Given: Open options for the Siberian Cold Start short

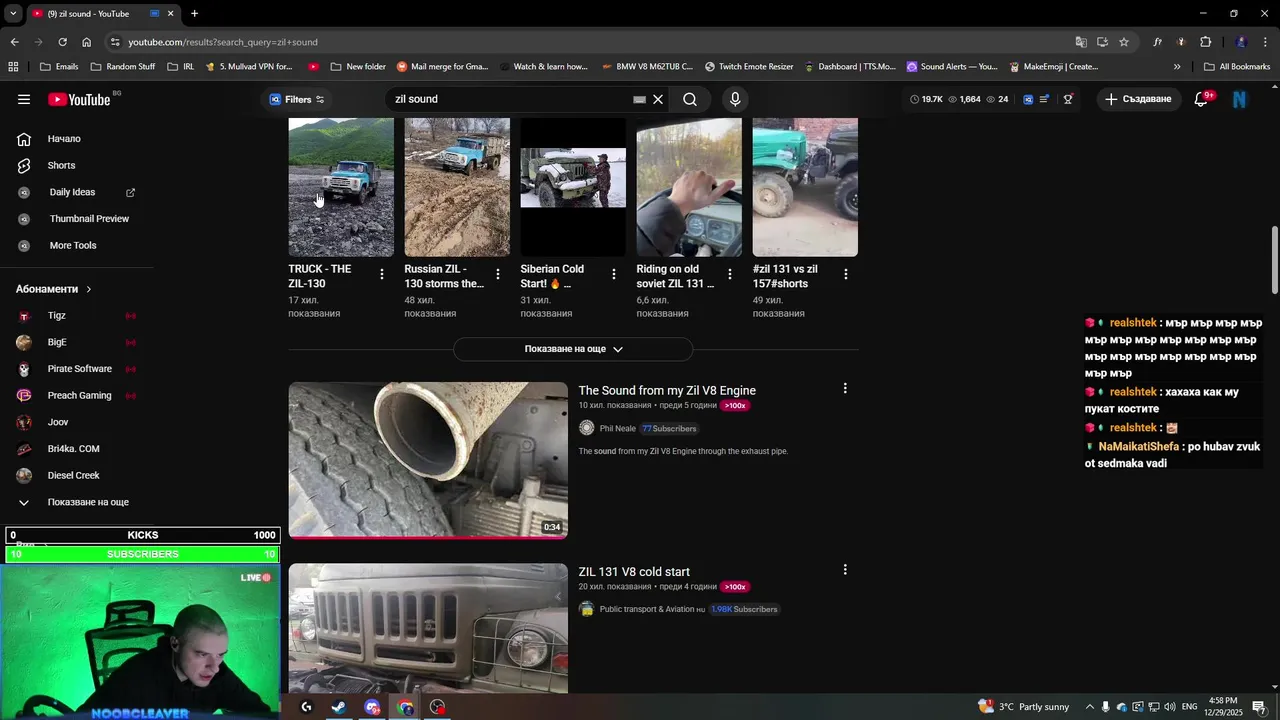Looking at the screenshot, I should coord(614,274).
